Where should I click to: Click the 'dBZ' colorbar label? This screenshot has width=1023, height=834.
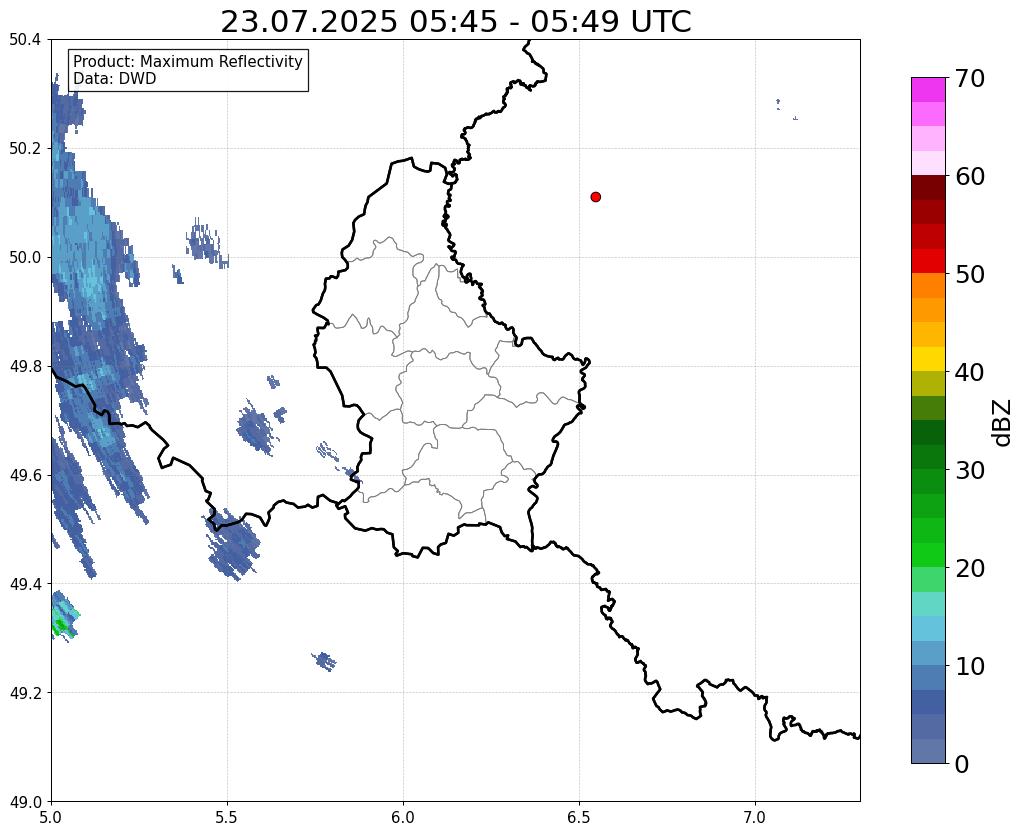pos(1002,423)
